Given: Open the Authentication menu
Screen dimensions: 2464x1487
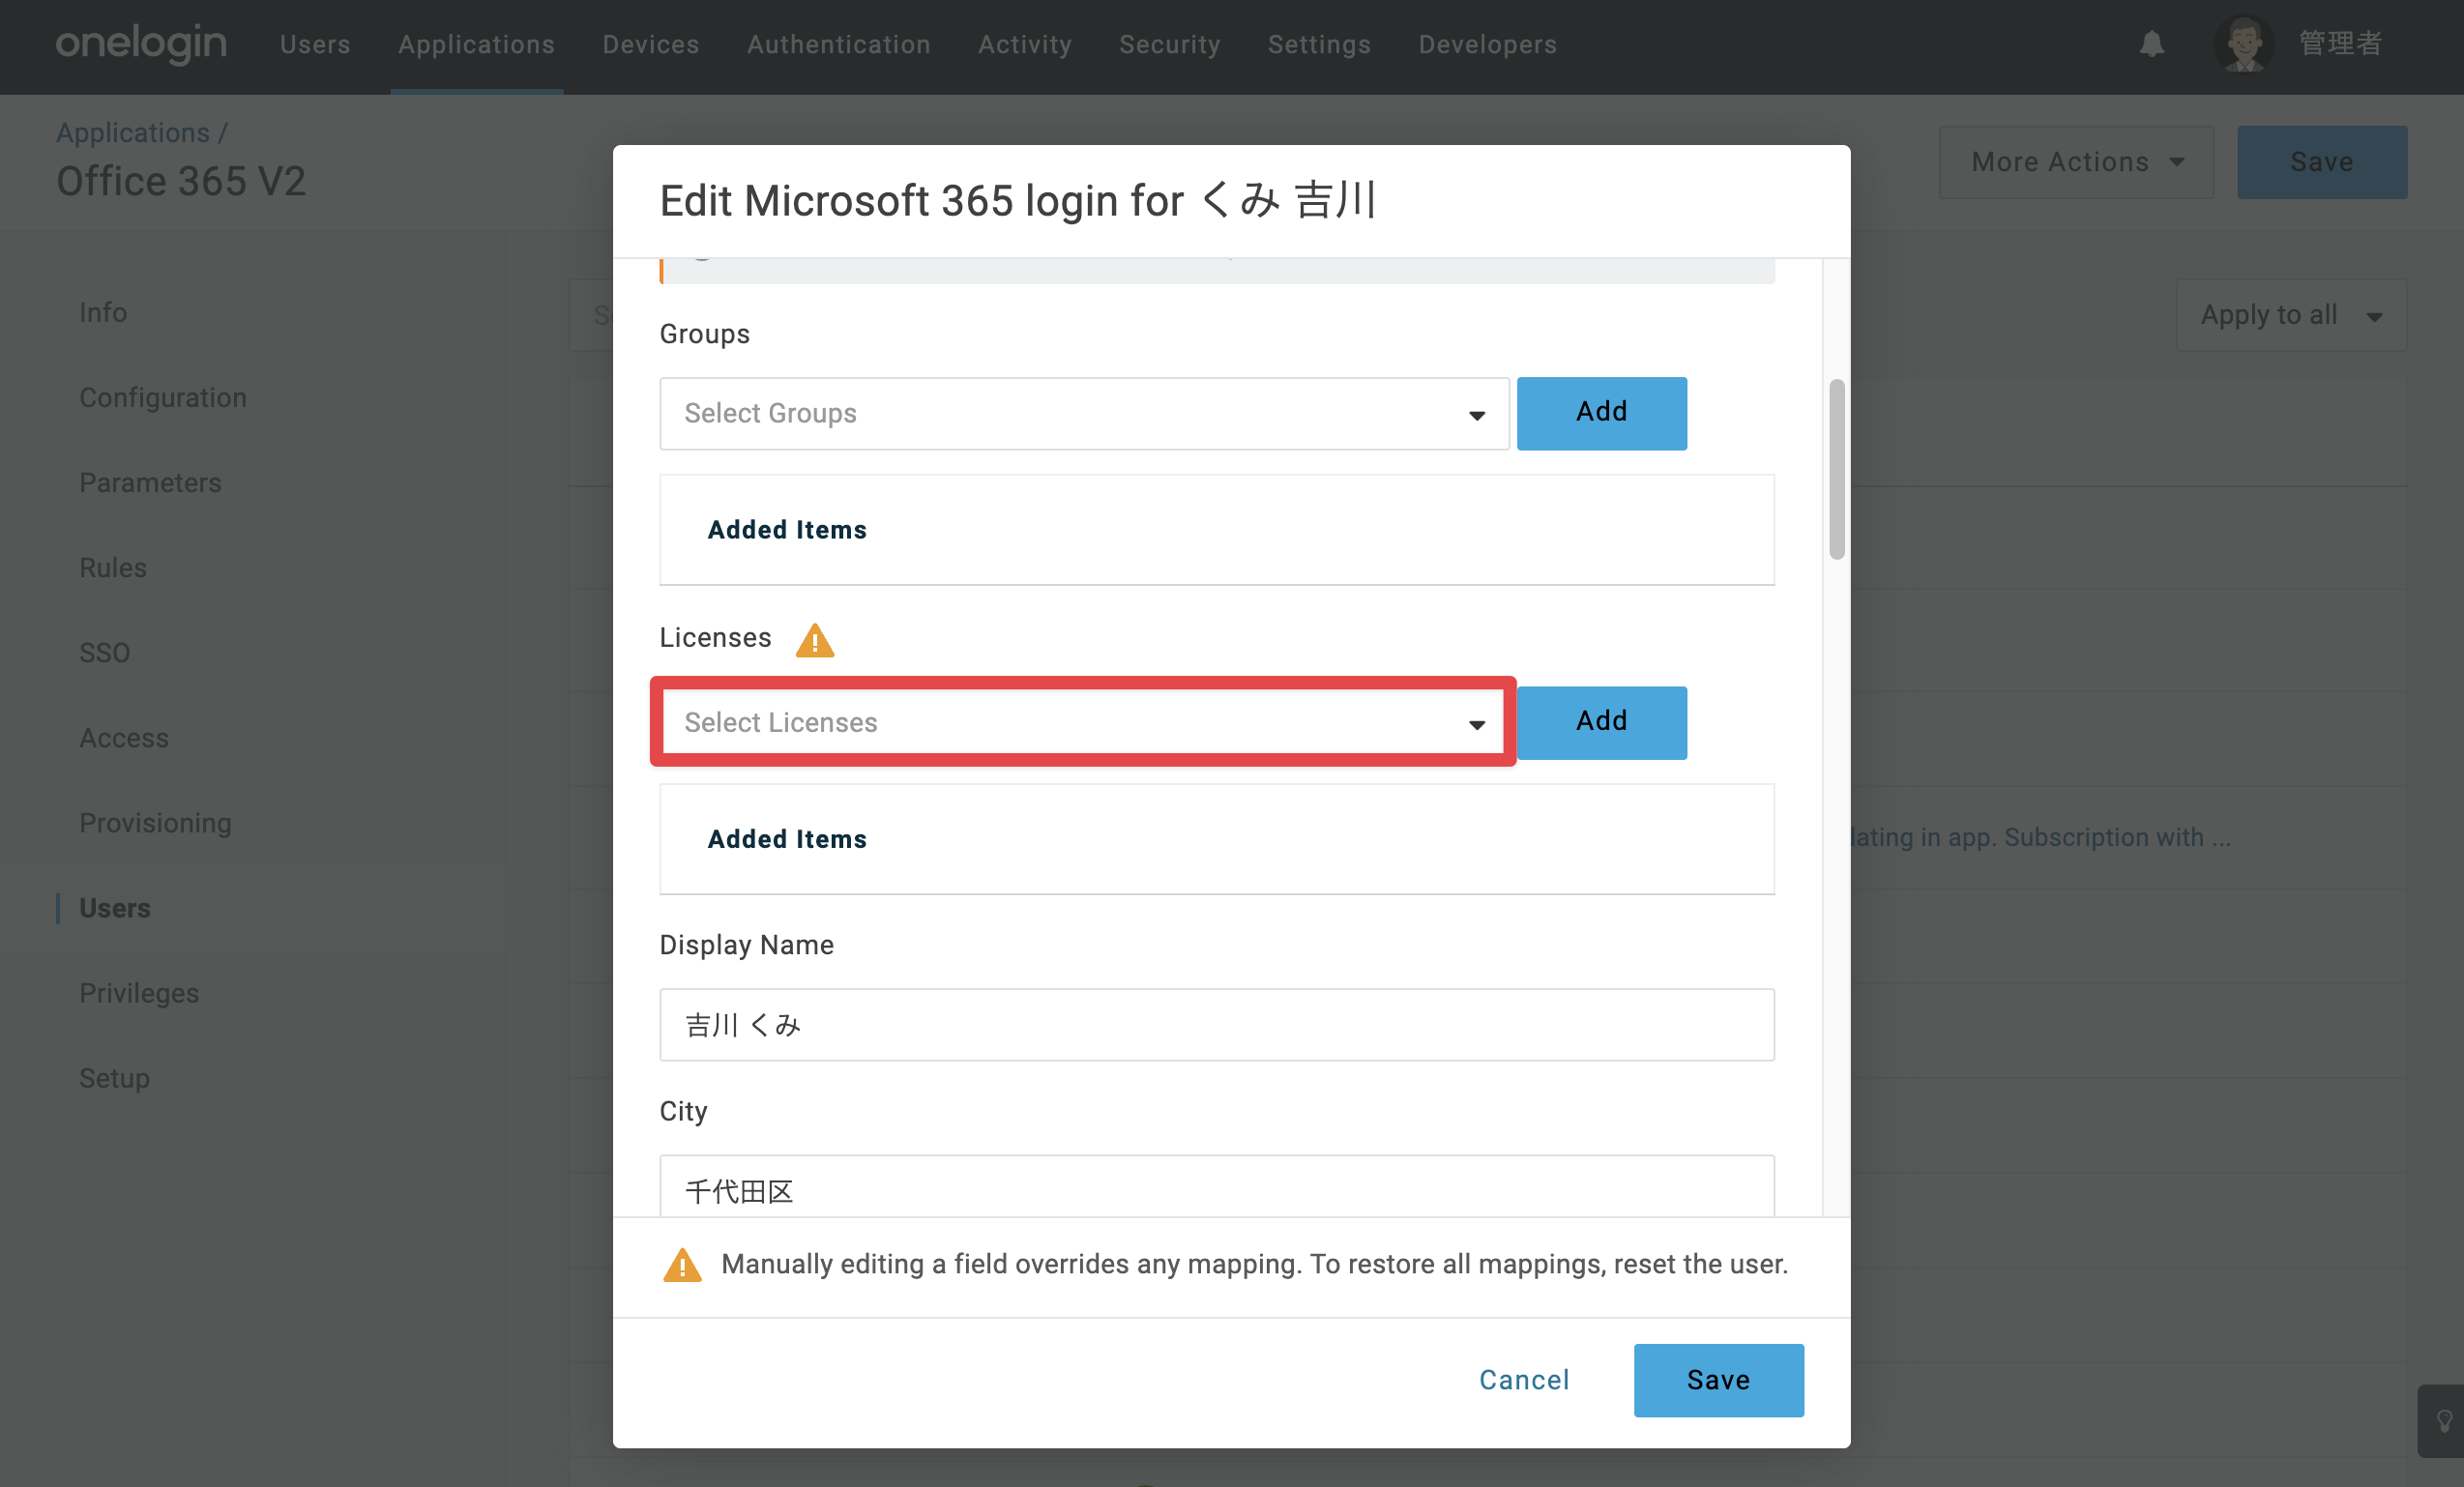Looking at the screenshot, I should (839, 44).
